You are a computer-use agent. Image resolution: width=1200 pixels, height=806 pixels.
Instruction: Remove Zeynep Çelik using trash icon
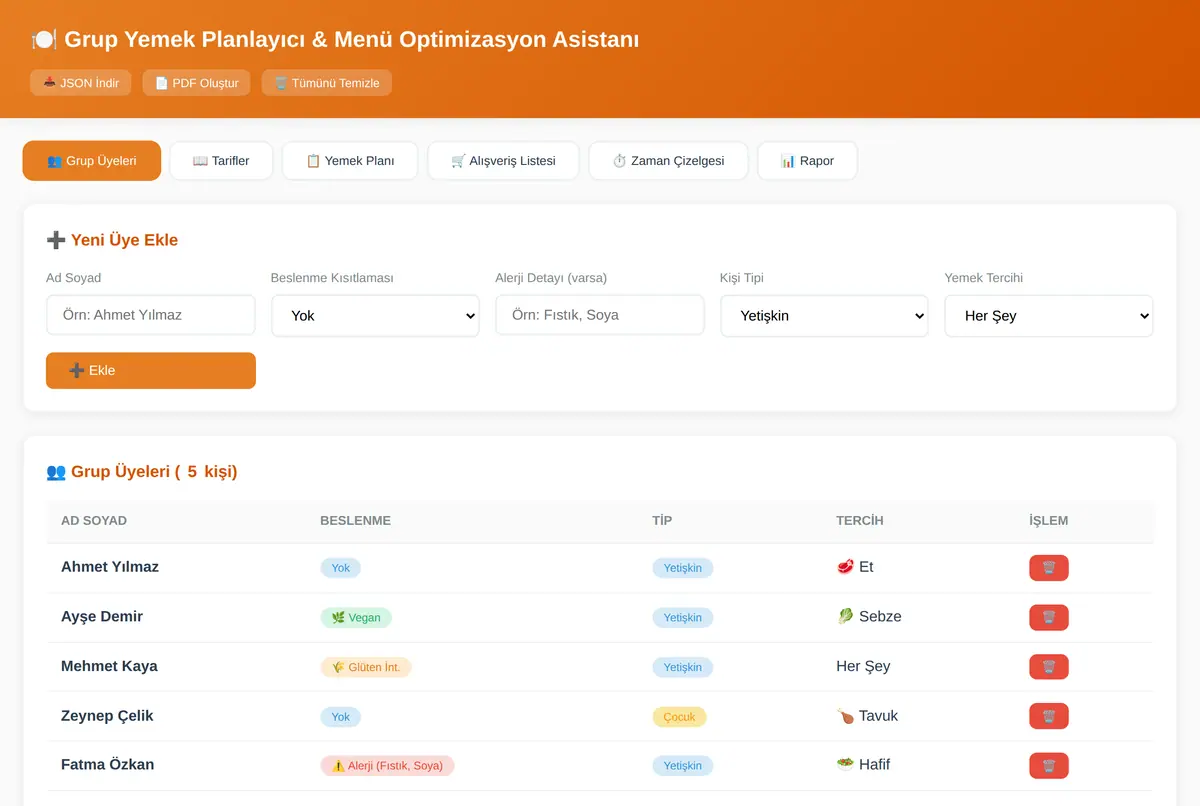[1048, 716]
